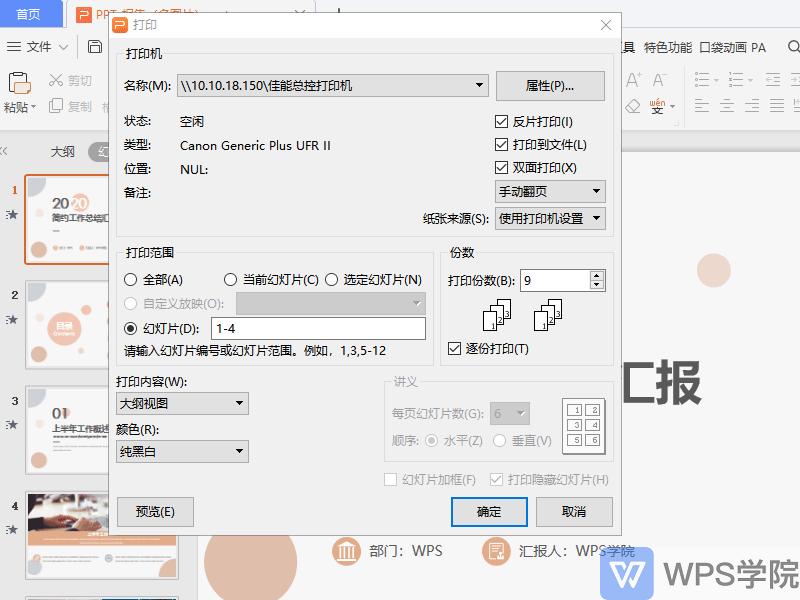Viewport: 800px width, 600px height.
Task: Open the printer name dropdown
Action: point(480,85)
